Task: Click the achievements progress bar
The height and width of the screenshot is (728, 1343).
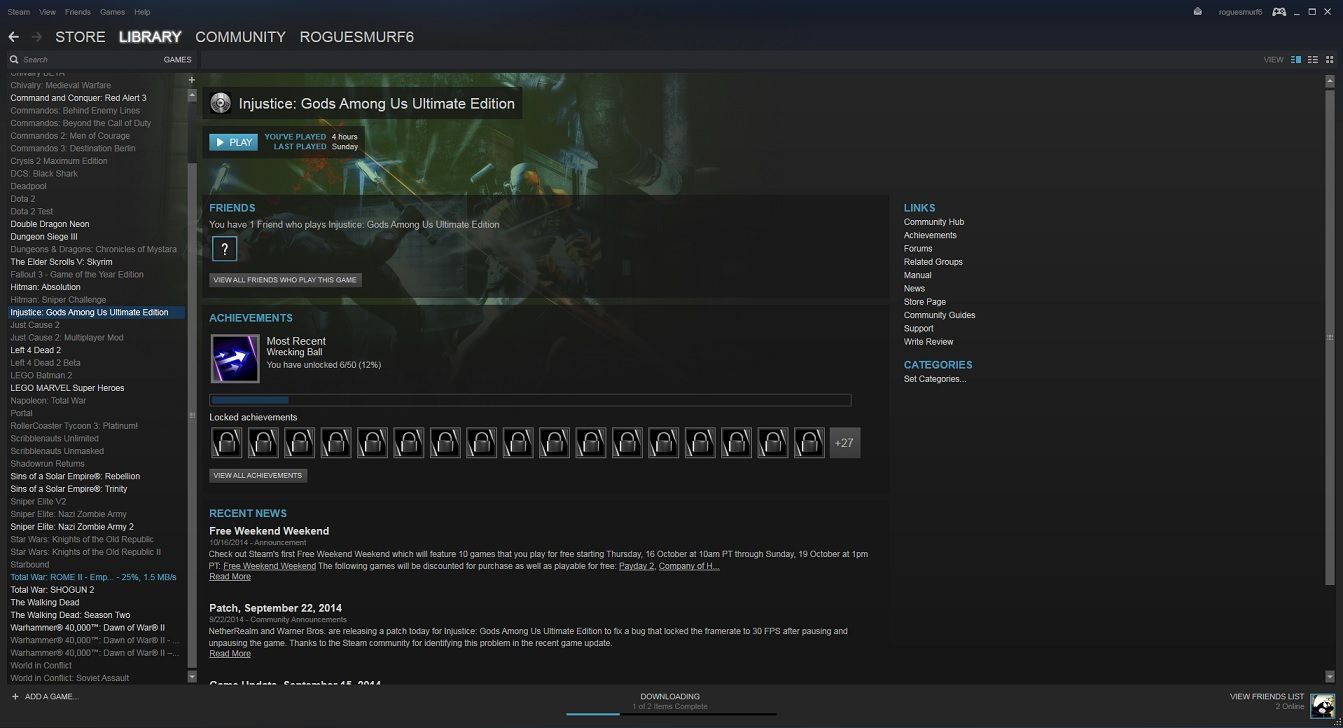Action: [530, 400]
